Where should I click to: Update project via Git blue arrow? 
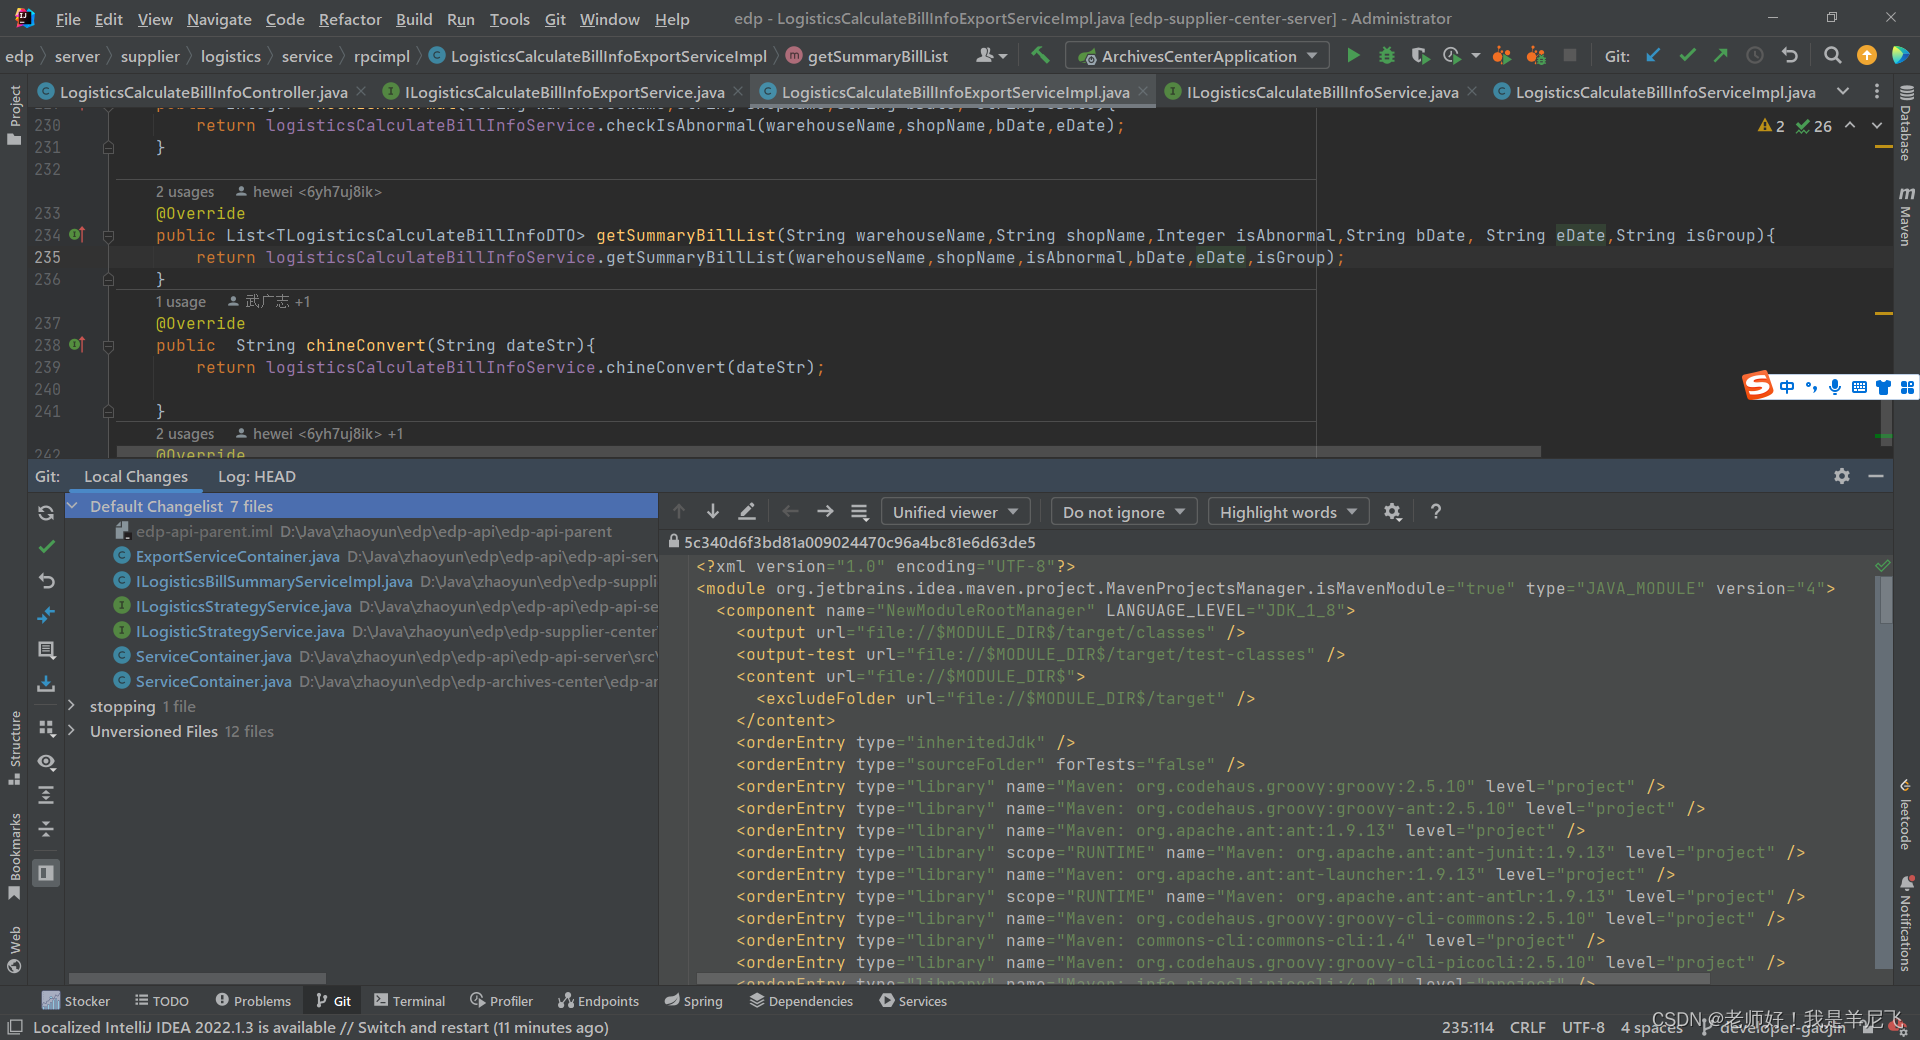1653,56
